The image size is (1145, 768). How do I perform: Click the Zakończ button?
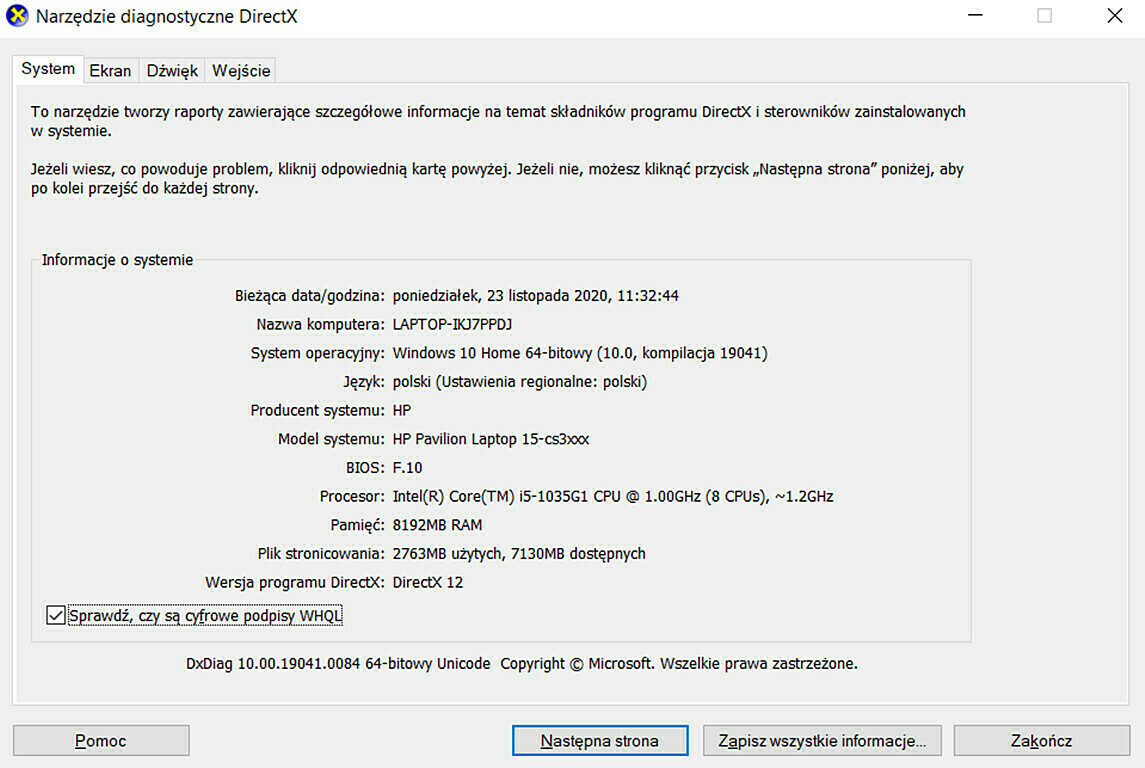pyautogui.click(x=1041, y=741)
